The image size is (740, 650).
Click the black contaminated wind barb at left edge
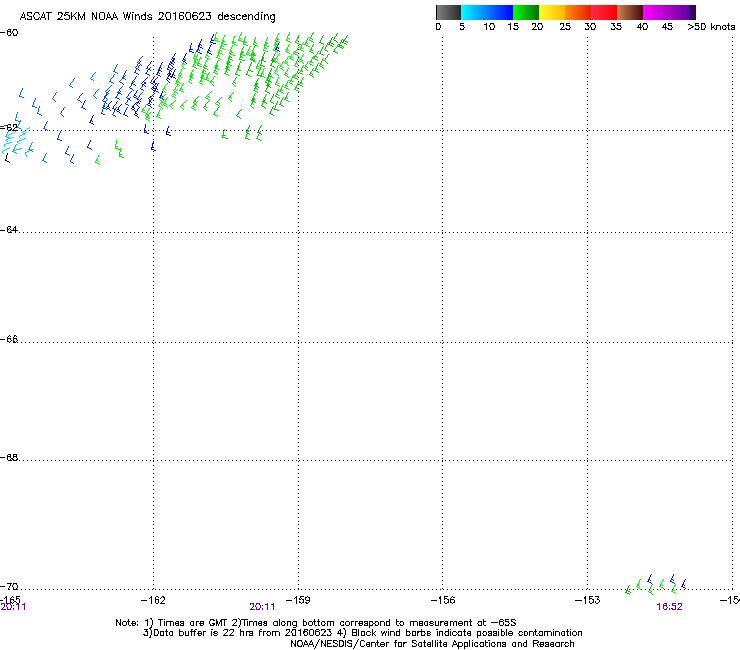[x=7, y=159]
